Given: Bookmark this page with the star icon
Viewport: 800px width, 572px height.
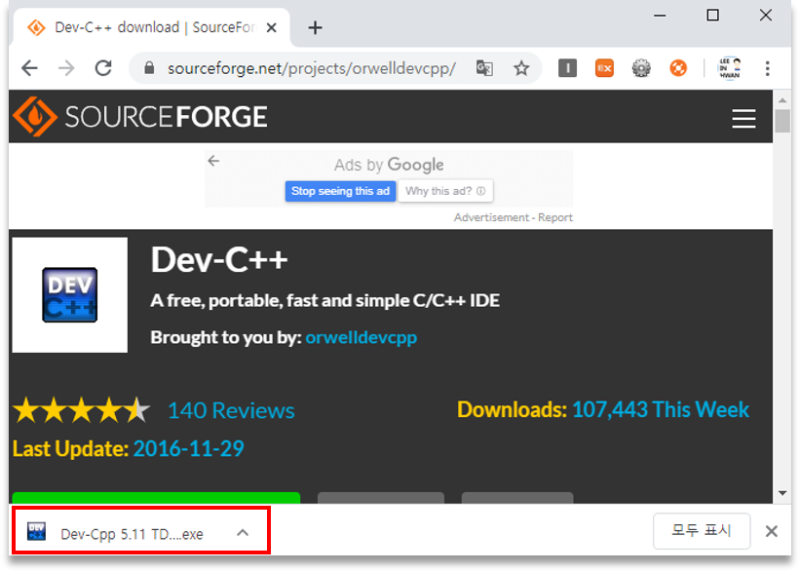Looking at the screenshot, I should (521, 68).
